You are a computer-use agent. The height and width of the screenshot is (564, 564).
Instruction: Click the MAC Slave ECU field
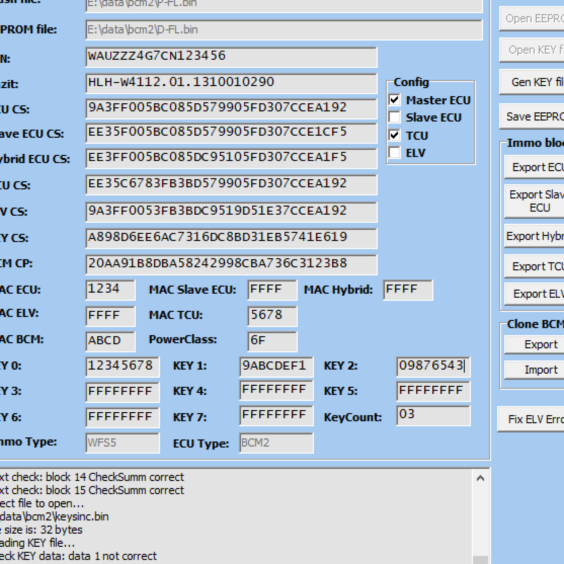(272, 290)
